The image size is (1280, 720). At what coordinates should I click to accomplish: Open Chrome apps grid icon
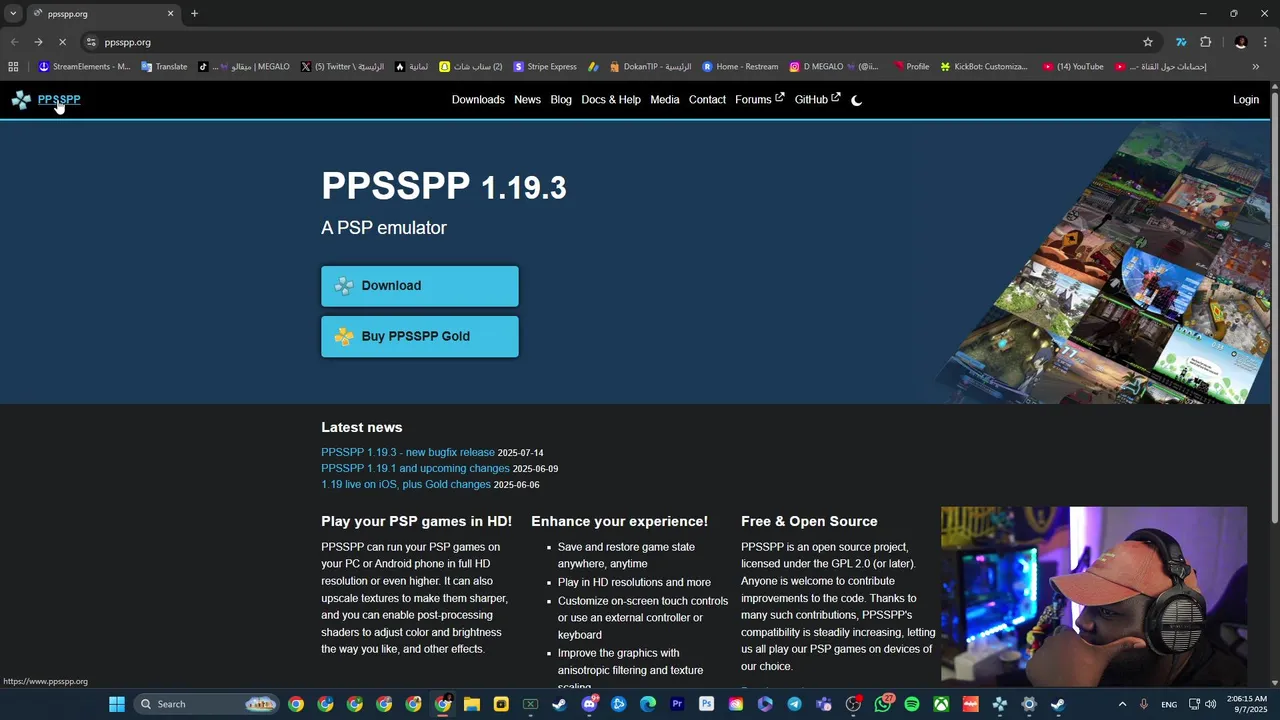click(13, 67)
